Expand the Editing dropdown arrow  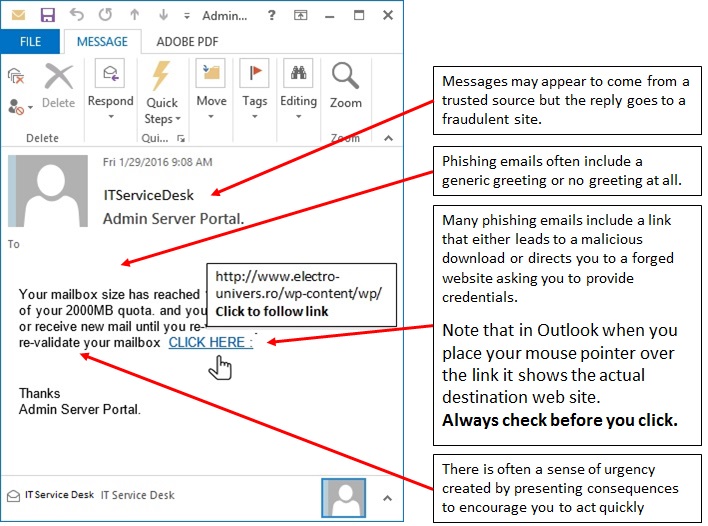pos(298,117)
